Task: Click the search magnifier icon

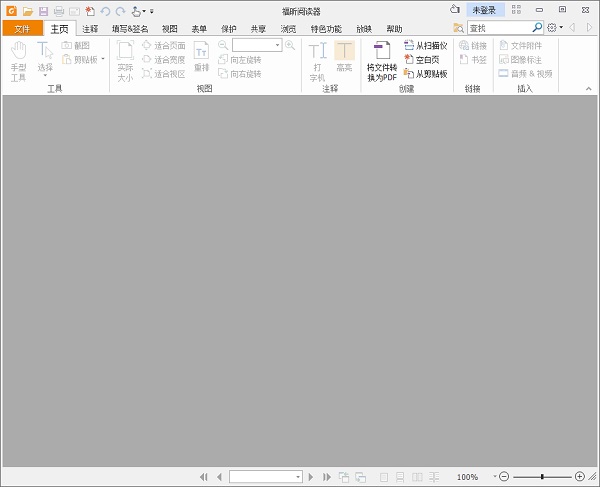Action: (x=537, y=28)
